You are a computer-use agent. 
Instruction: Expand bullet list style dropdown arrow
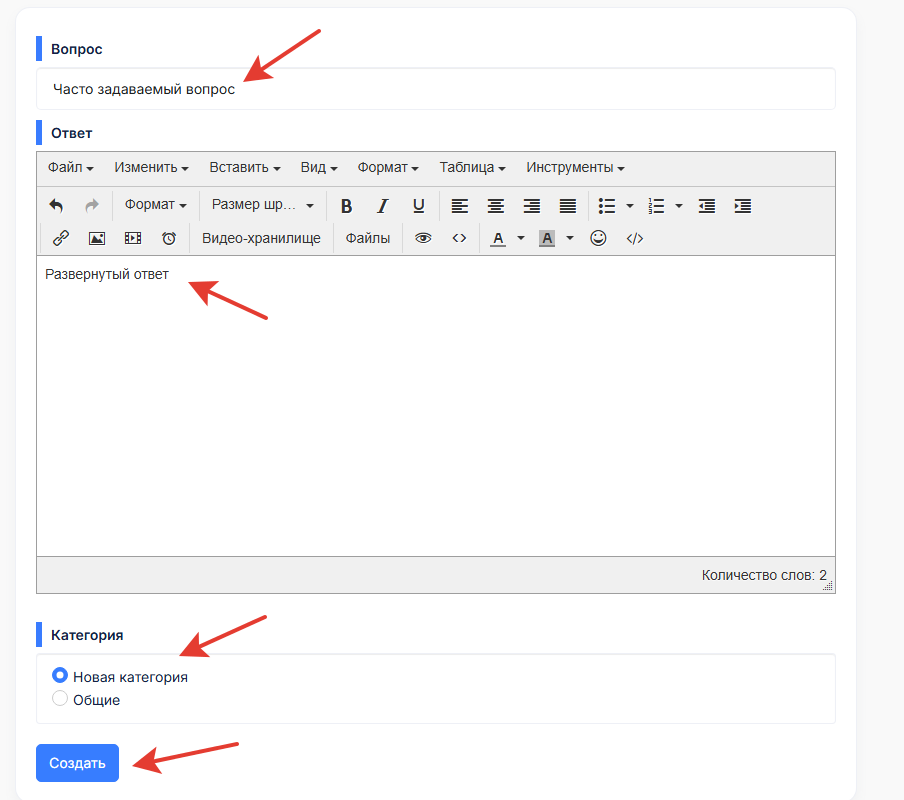630,205
